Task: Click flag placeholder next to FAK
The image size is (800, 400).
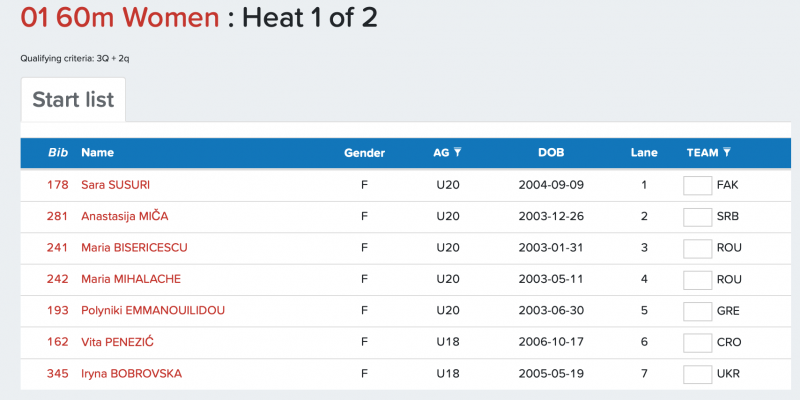Action: (x=697, y=185)
